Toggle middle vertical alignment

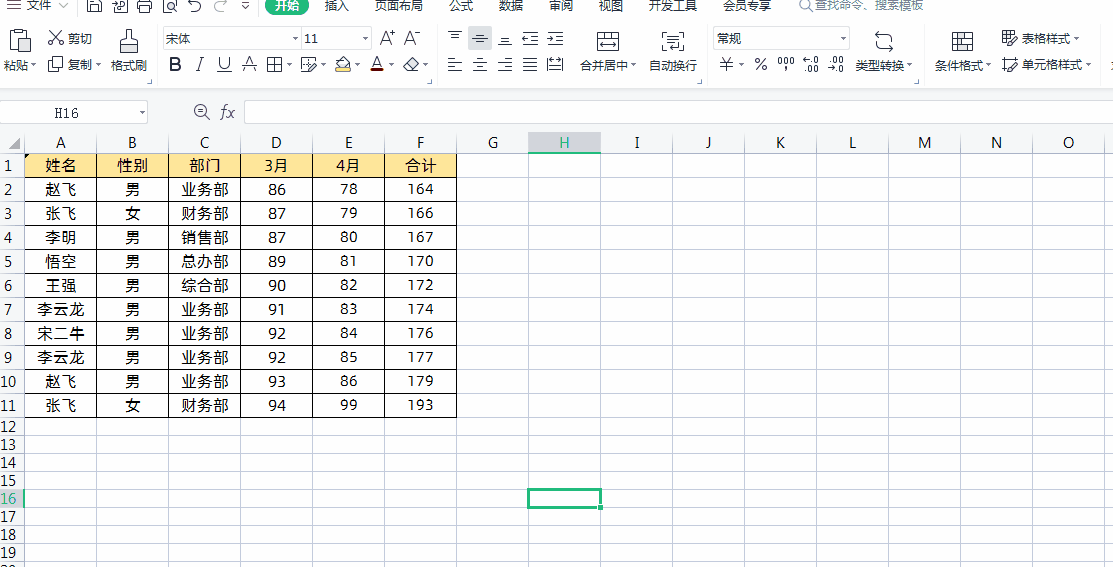(x=480, y=38)
